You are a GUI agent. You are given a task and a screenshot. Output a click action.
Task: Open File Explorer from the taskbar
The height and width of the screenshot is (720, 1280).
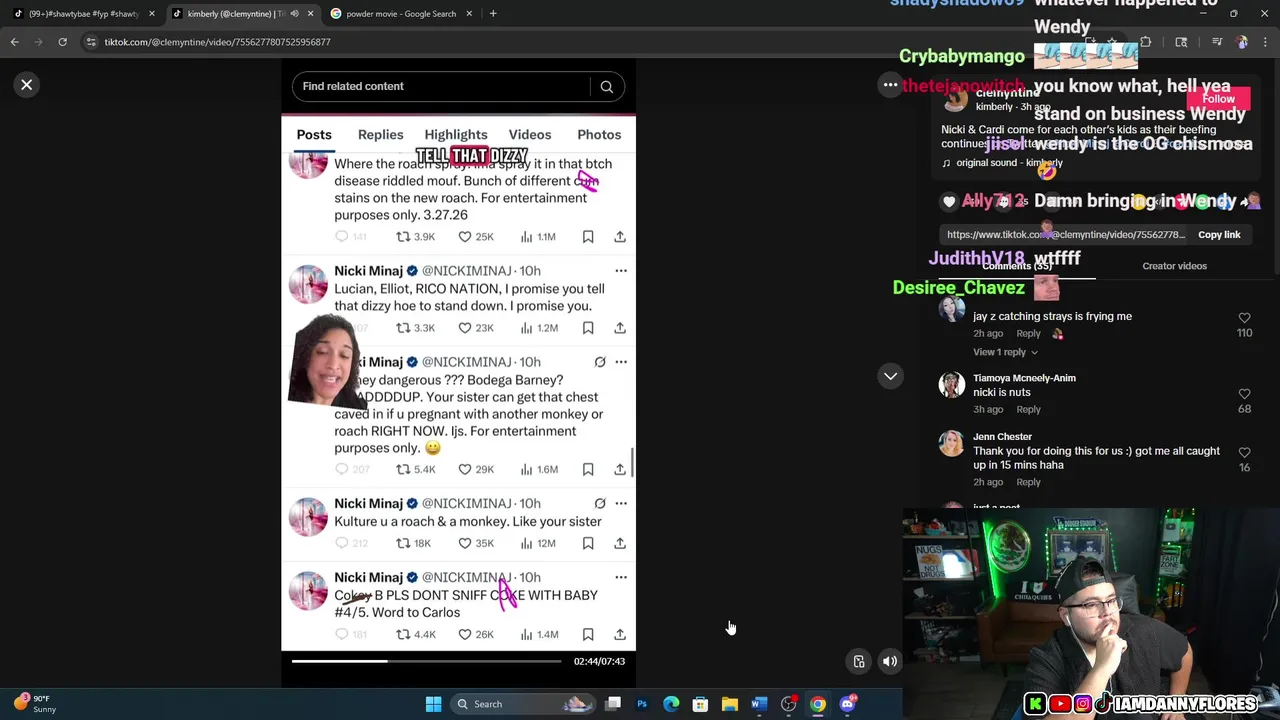(x=730, y=704)
